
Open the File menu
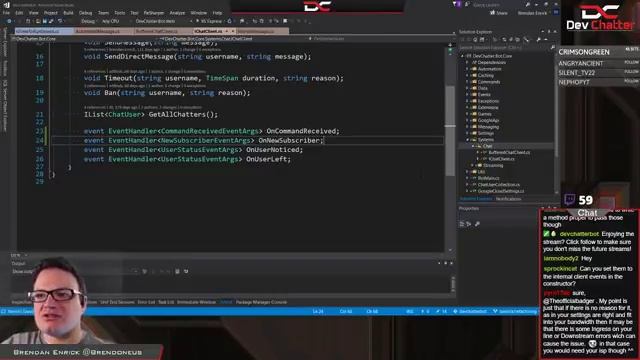point(6,13)
